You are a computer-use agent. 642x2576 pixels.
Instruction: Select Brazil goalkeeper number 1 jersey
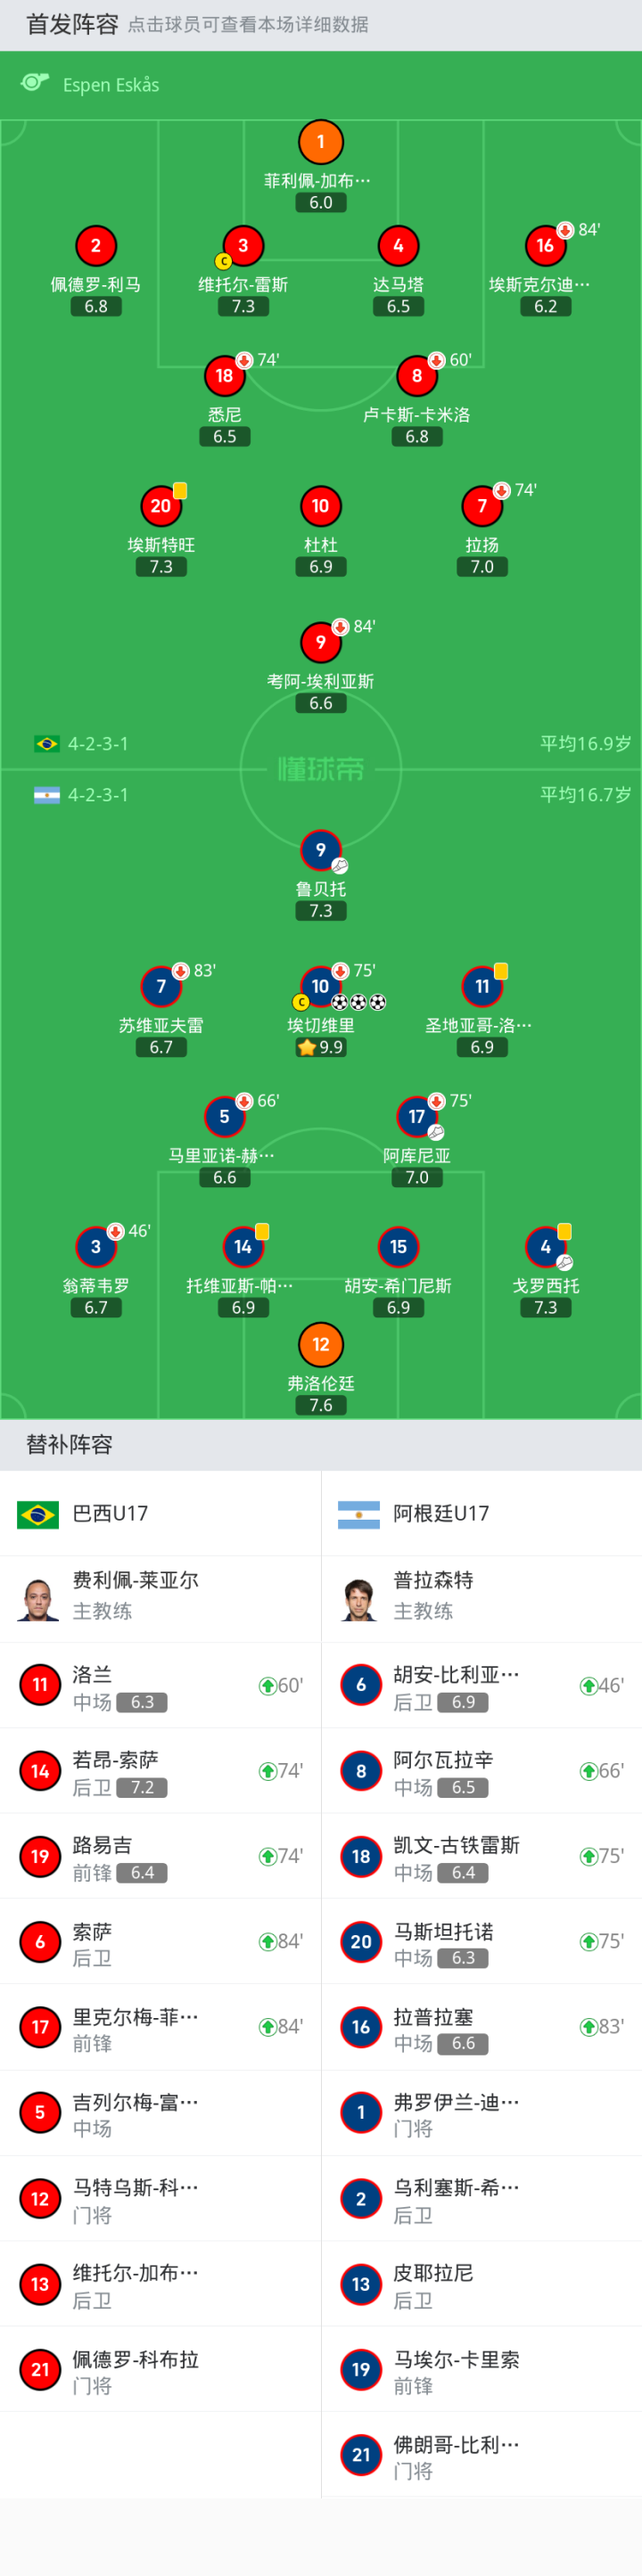pos(320,142)
